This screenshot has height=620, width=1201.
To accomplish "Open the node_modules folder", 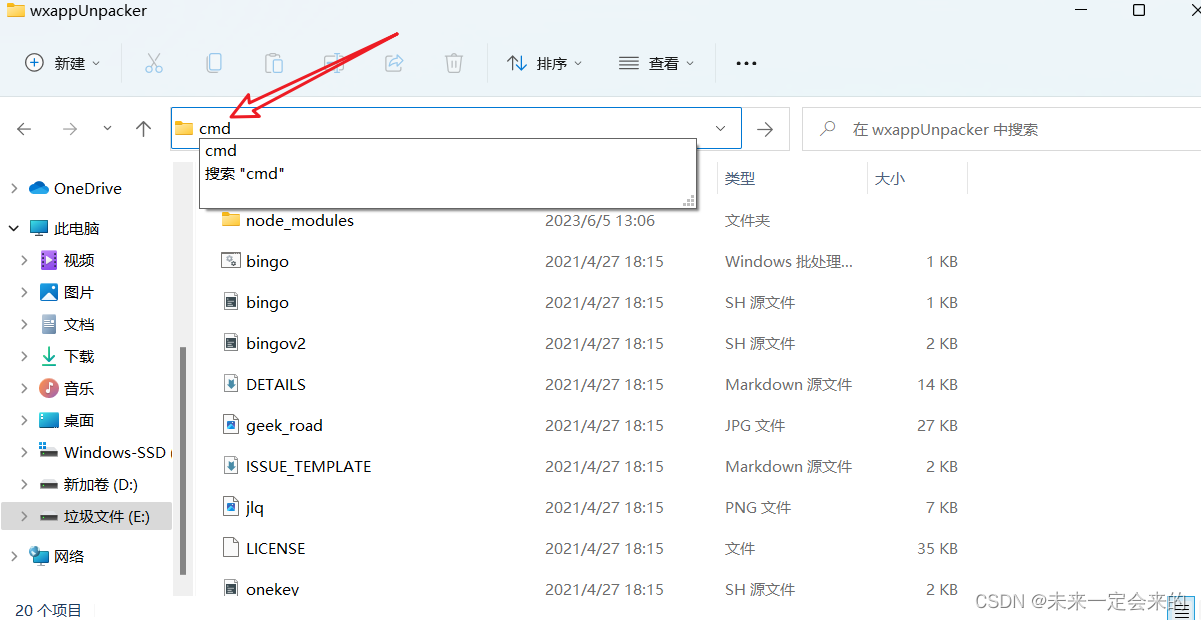I will tap(300, 220).
